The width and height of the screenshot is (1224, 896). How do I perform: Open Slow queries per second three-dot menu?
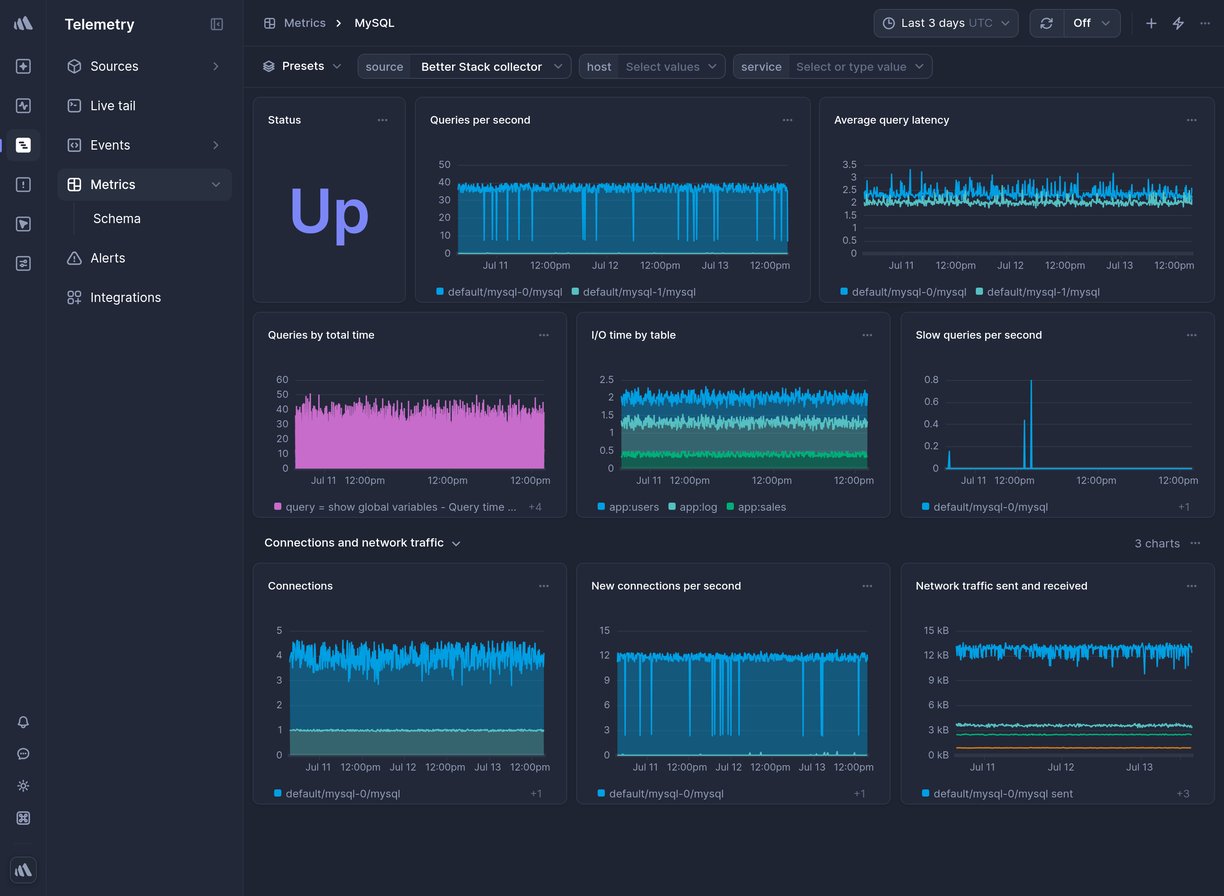(x=1191, y=335)
